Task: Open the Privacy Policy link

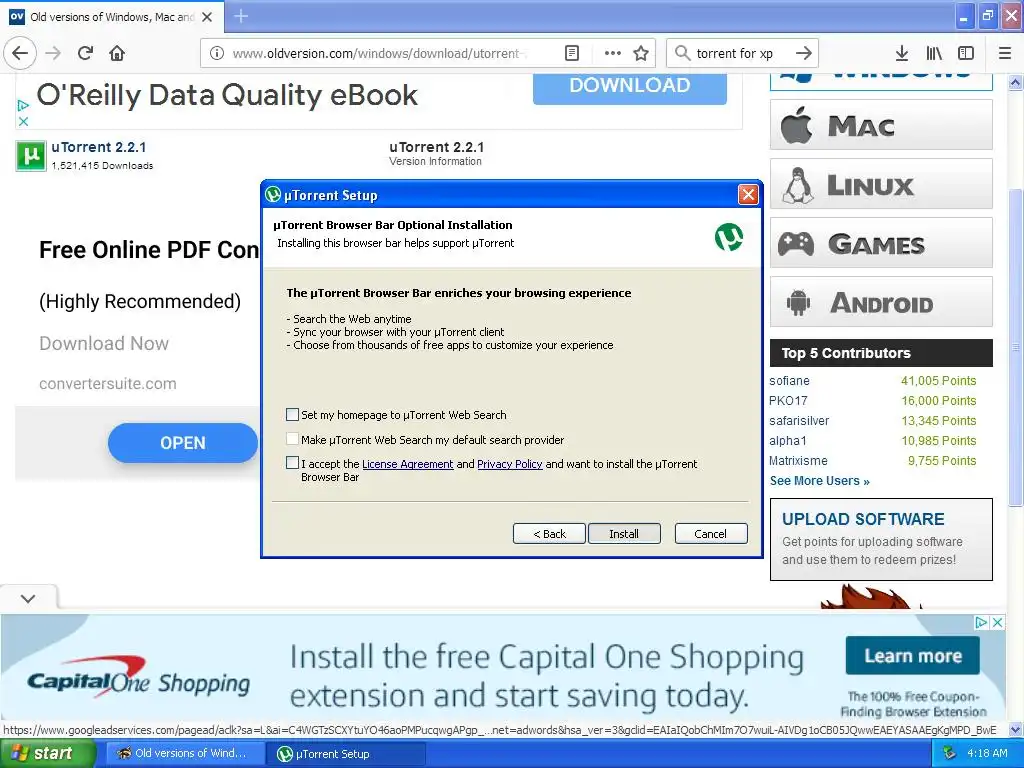Action: click(509, 464)
